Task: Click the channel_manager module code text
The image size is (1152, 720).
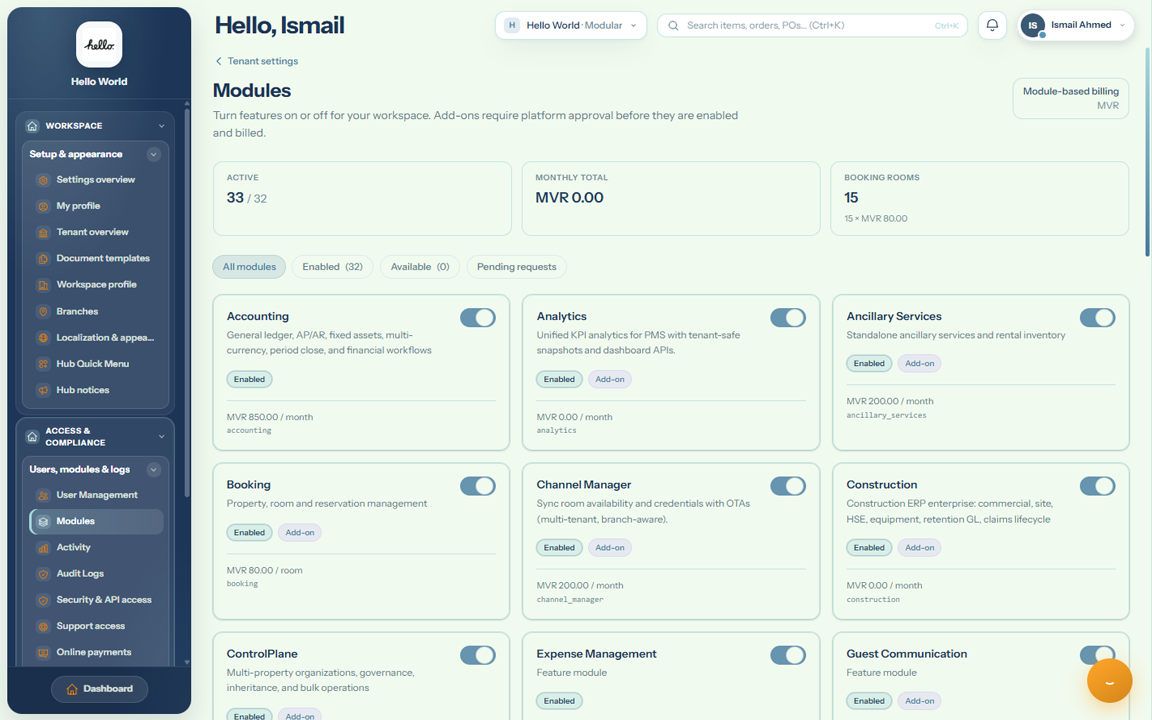Action: pos(569,600)
